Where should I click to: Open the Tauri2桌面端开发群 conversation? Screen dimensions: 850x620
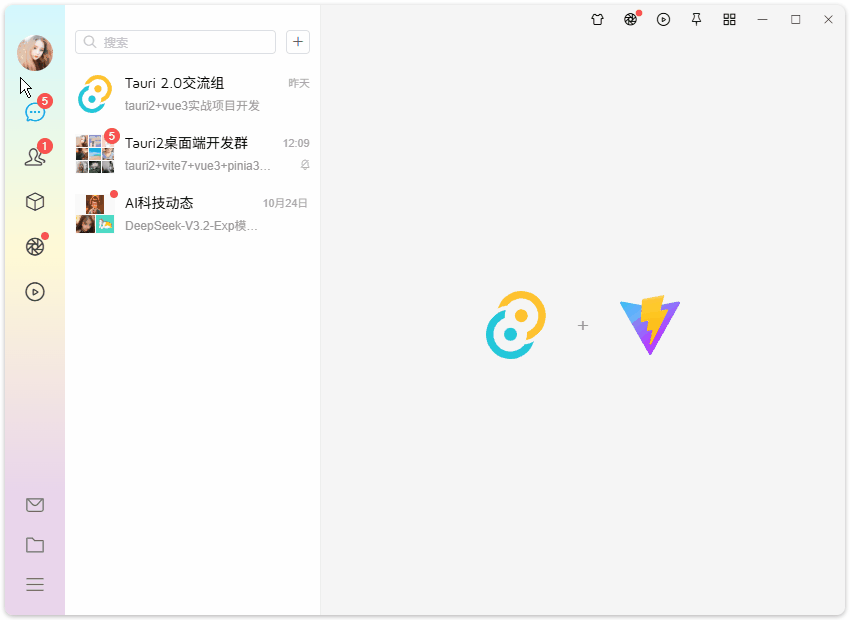pos(192,154)
